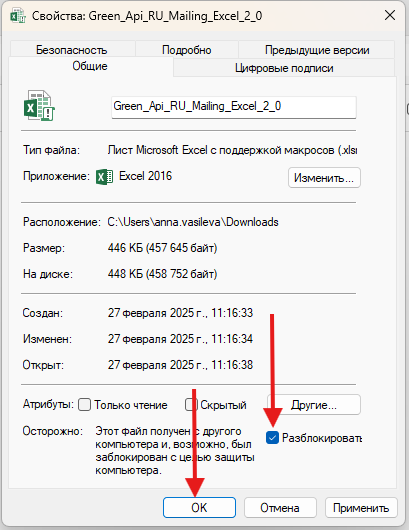Toggle the Скрытый attribute checkbox
409x530 pixels.
(x=191, y=405)
